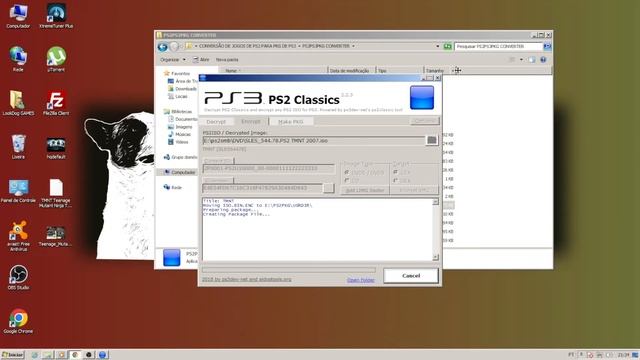Click Nova pasta in the Explorer toolbar
Image resolution: width=640 pixels, height=360 pixels.
click(227, 60)
